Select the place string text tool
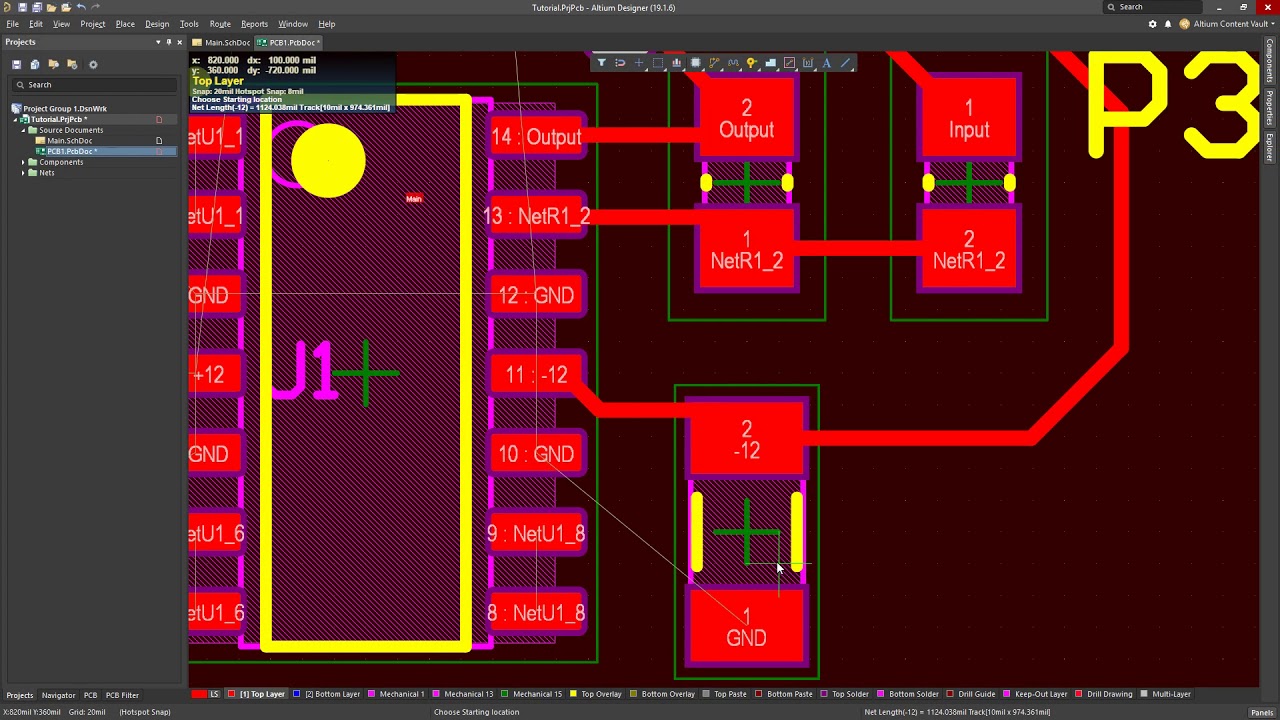The image size is (1280, 720). pyautogui.click(x=827, y=63)
